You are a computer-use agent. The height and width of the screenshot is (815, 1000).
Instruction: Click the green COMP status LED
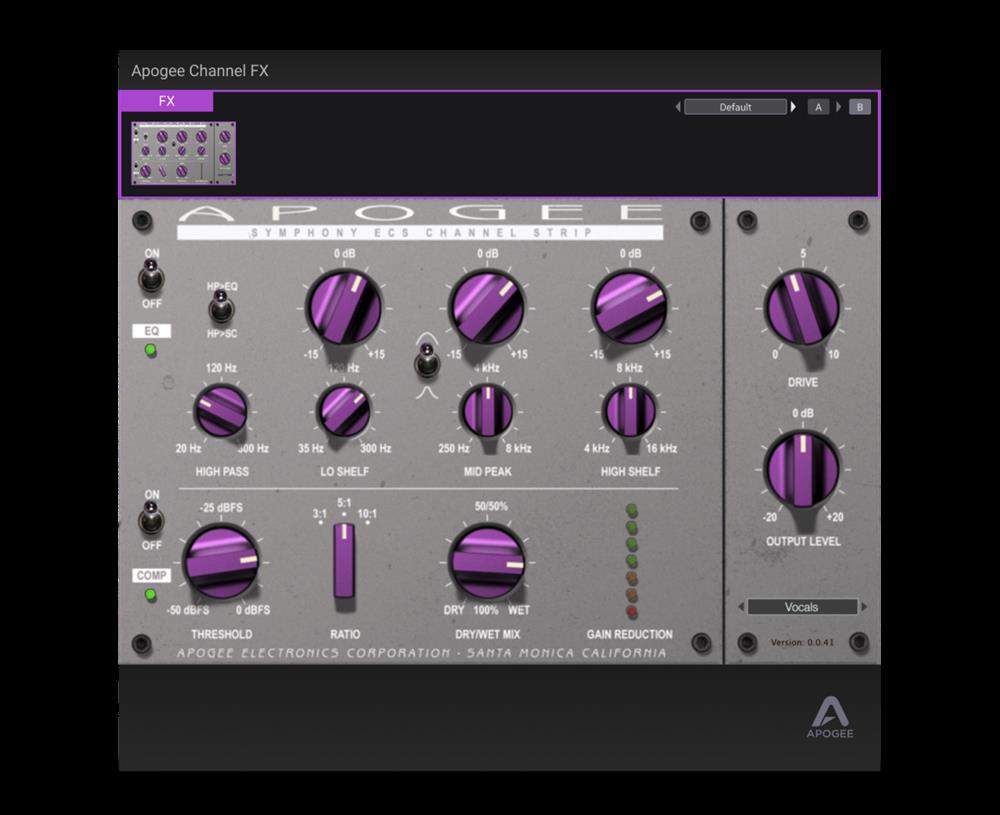[x=151, y=595]
